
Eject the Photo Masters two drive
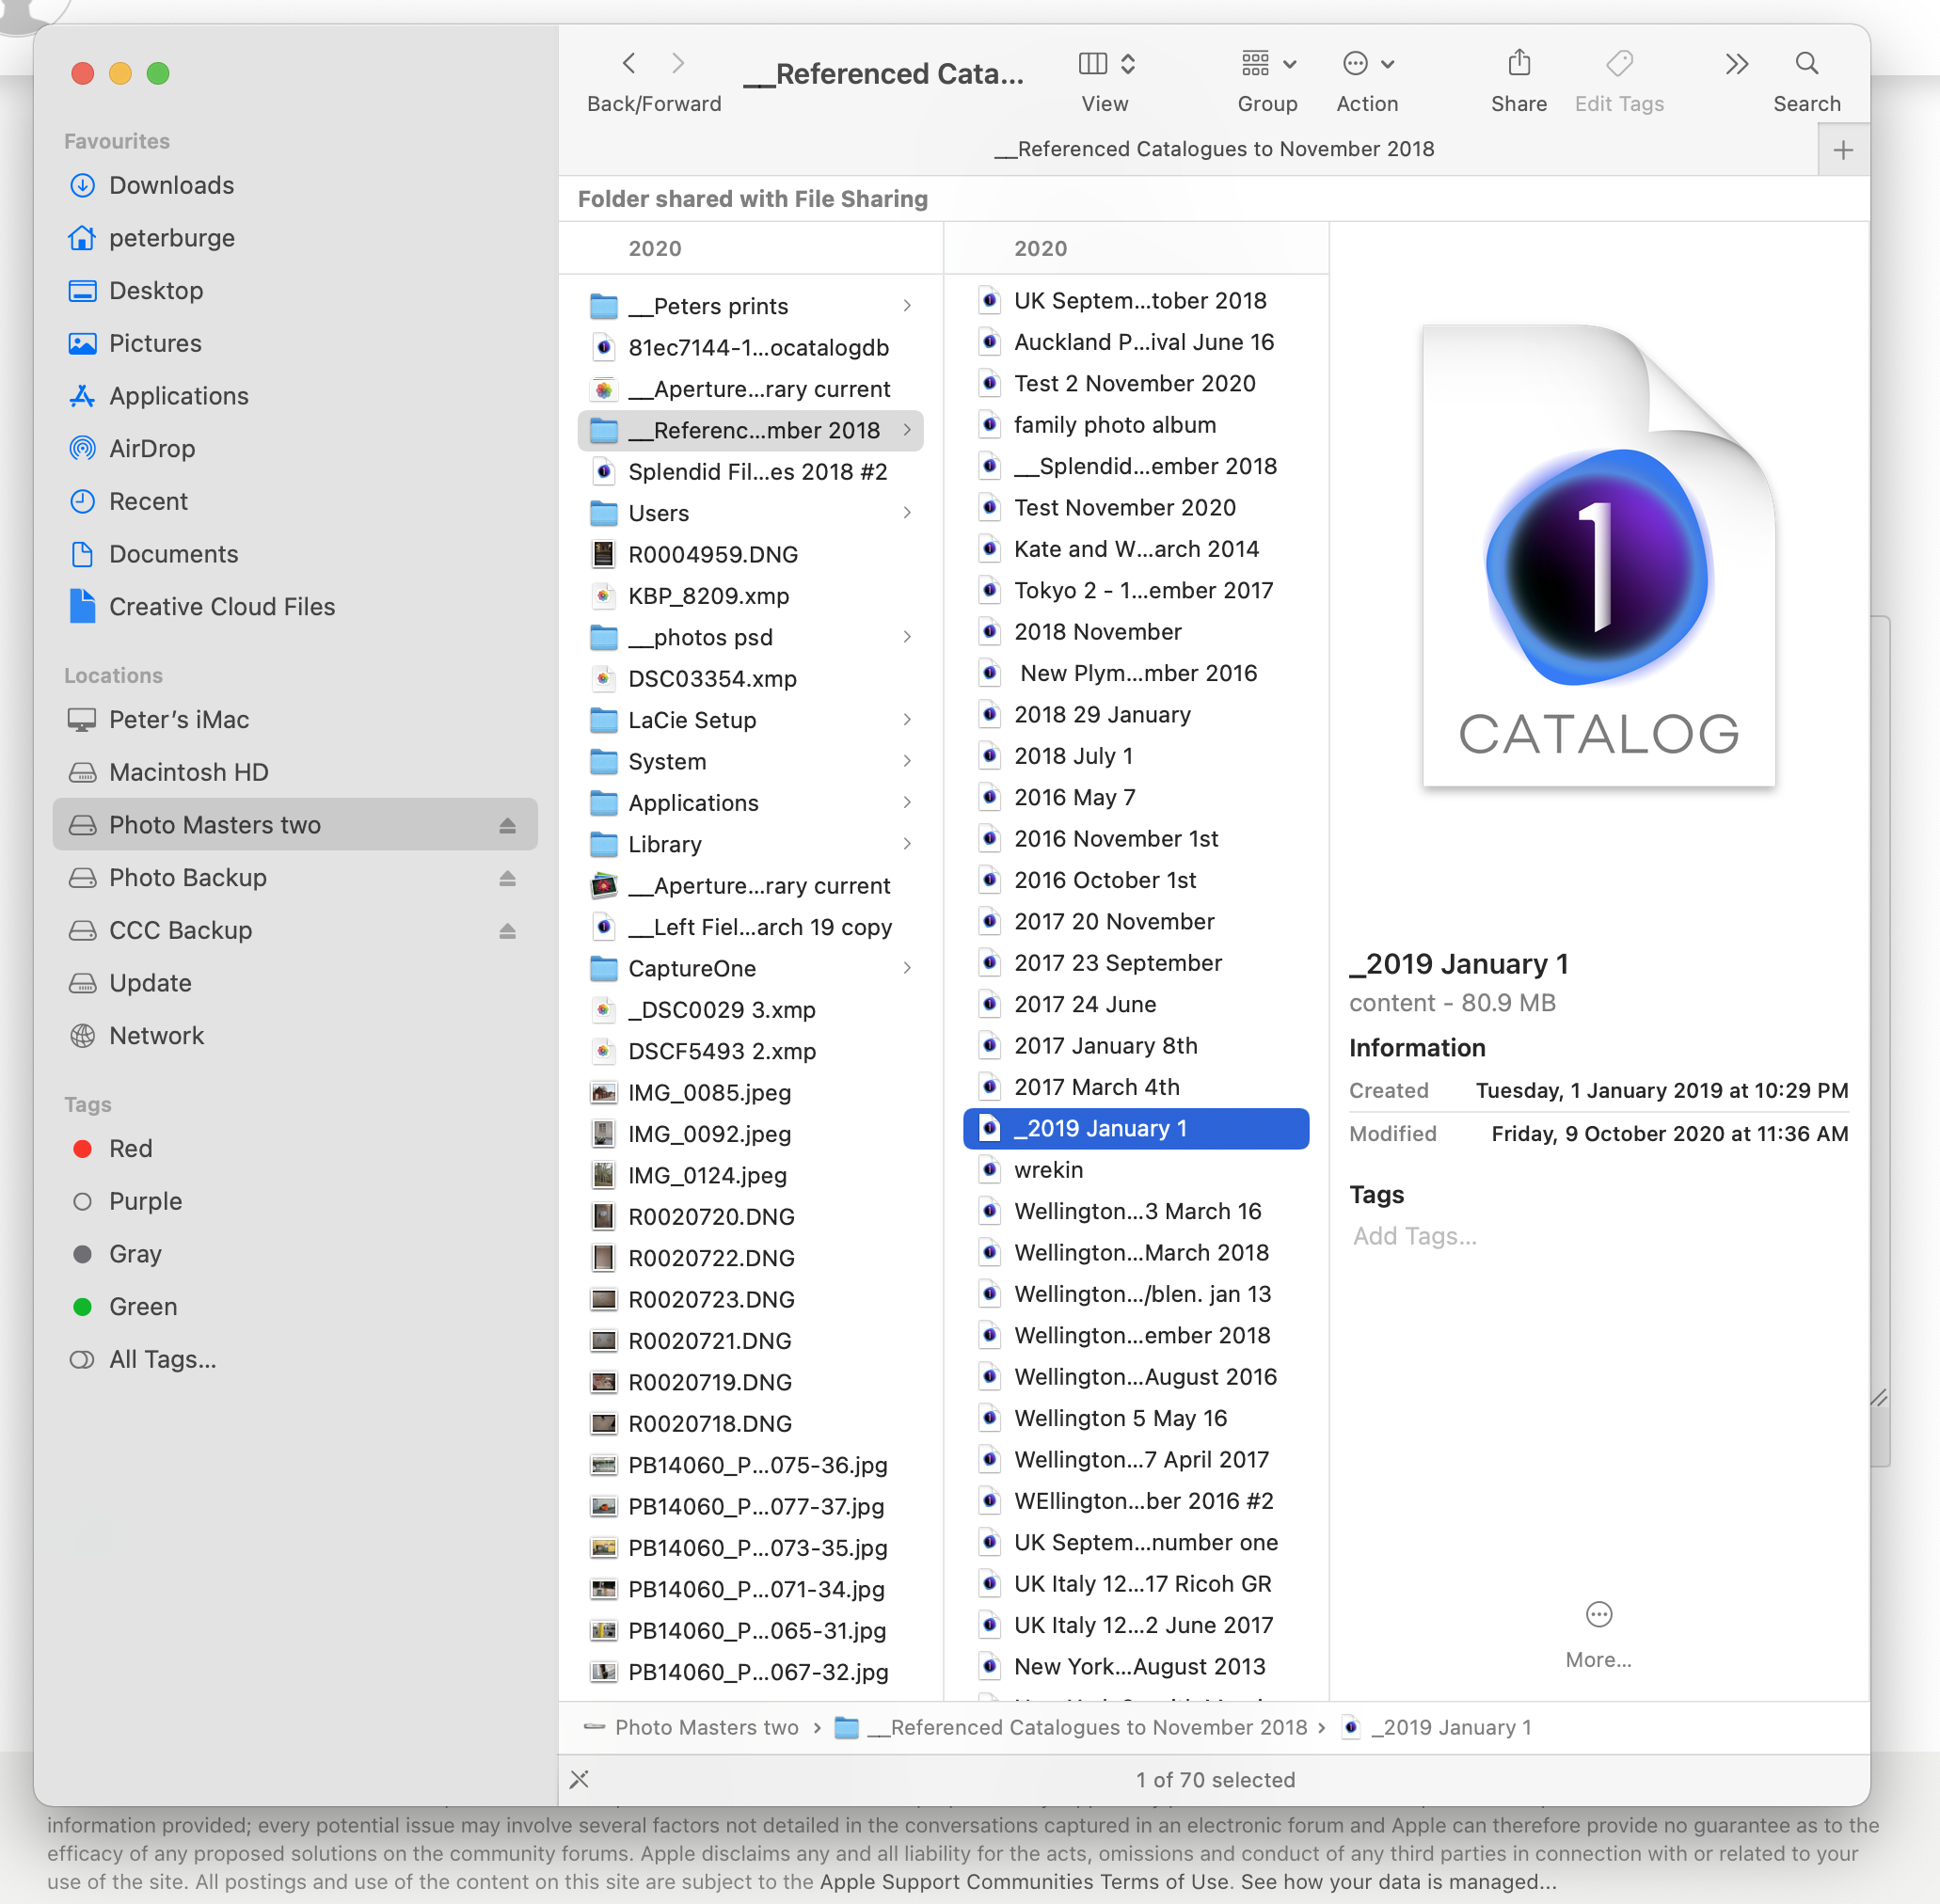pyautogui.click(x=507, y=825)
